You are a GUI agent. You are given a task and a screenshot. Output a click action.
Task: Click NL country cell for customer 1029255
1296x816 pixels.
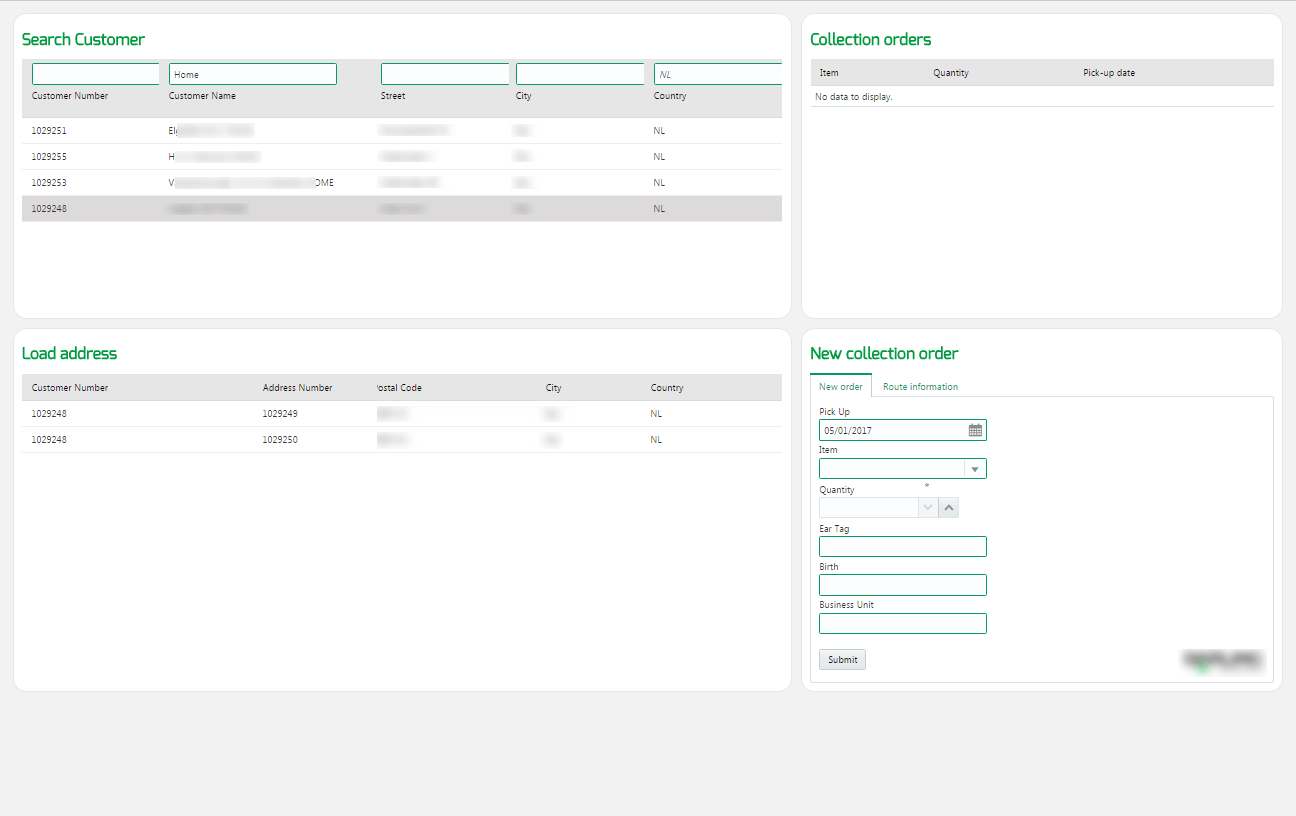coord(659,157)
